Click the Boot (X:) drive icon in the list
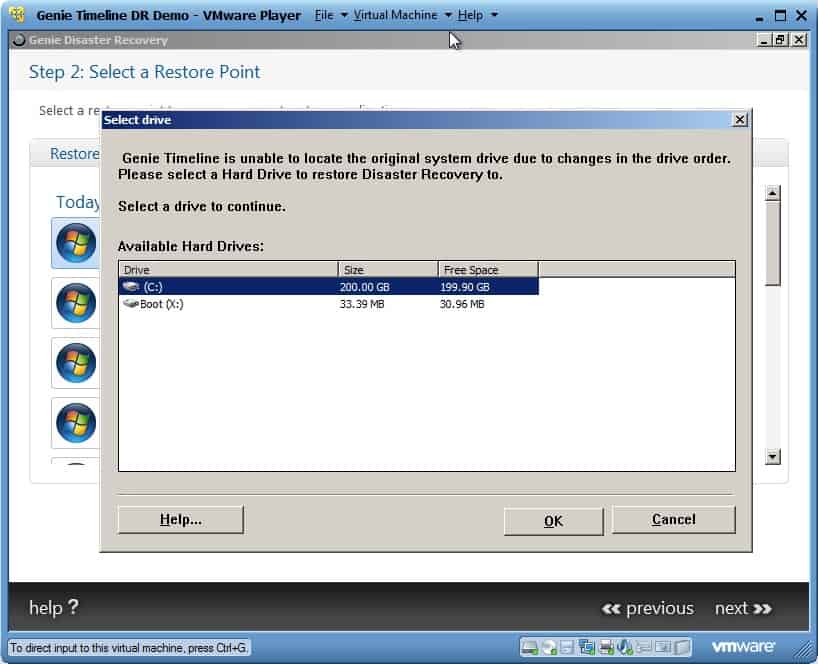Image resolution: width=818 pixels, height=664 pixels. [130, 304]
